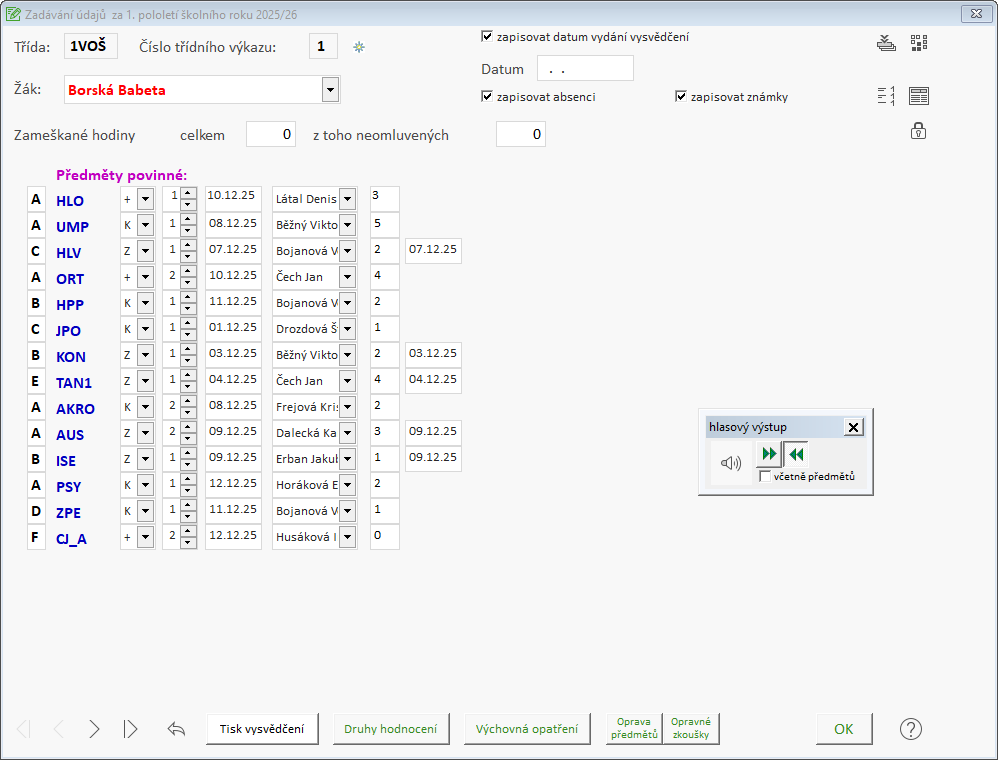
Task: Uncheck 'zapisovat absenci' checkbox
Action: pos(487,97)
